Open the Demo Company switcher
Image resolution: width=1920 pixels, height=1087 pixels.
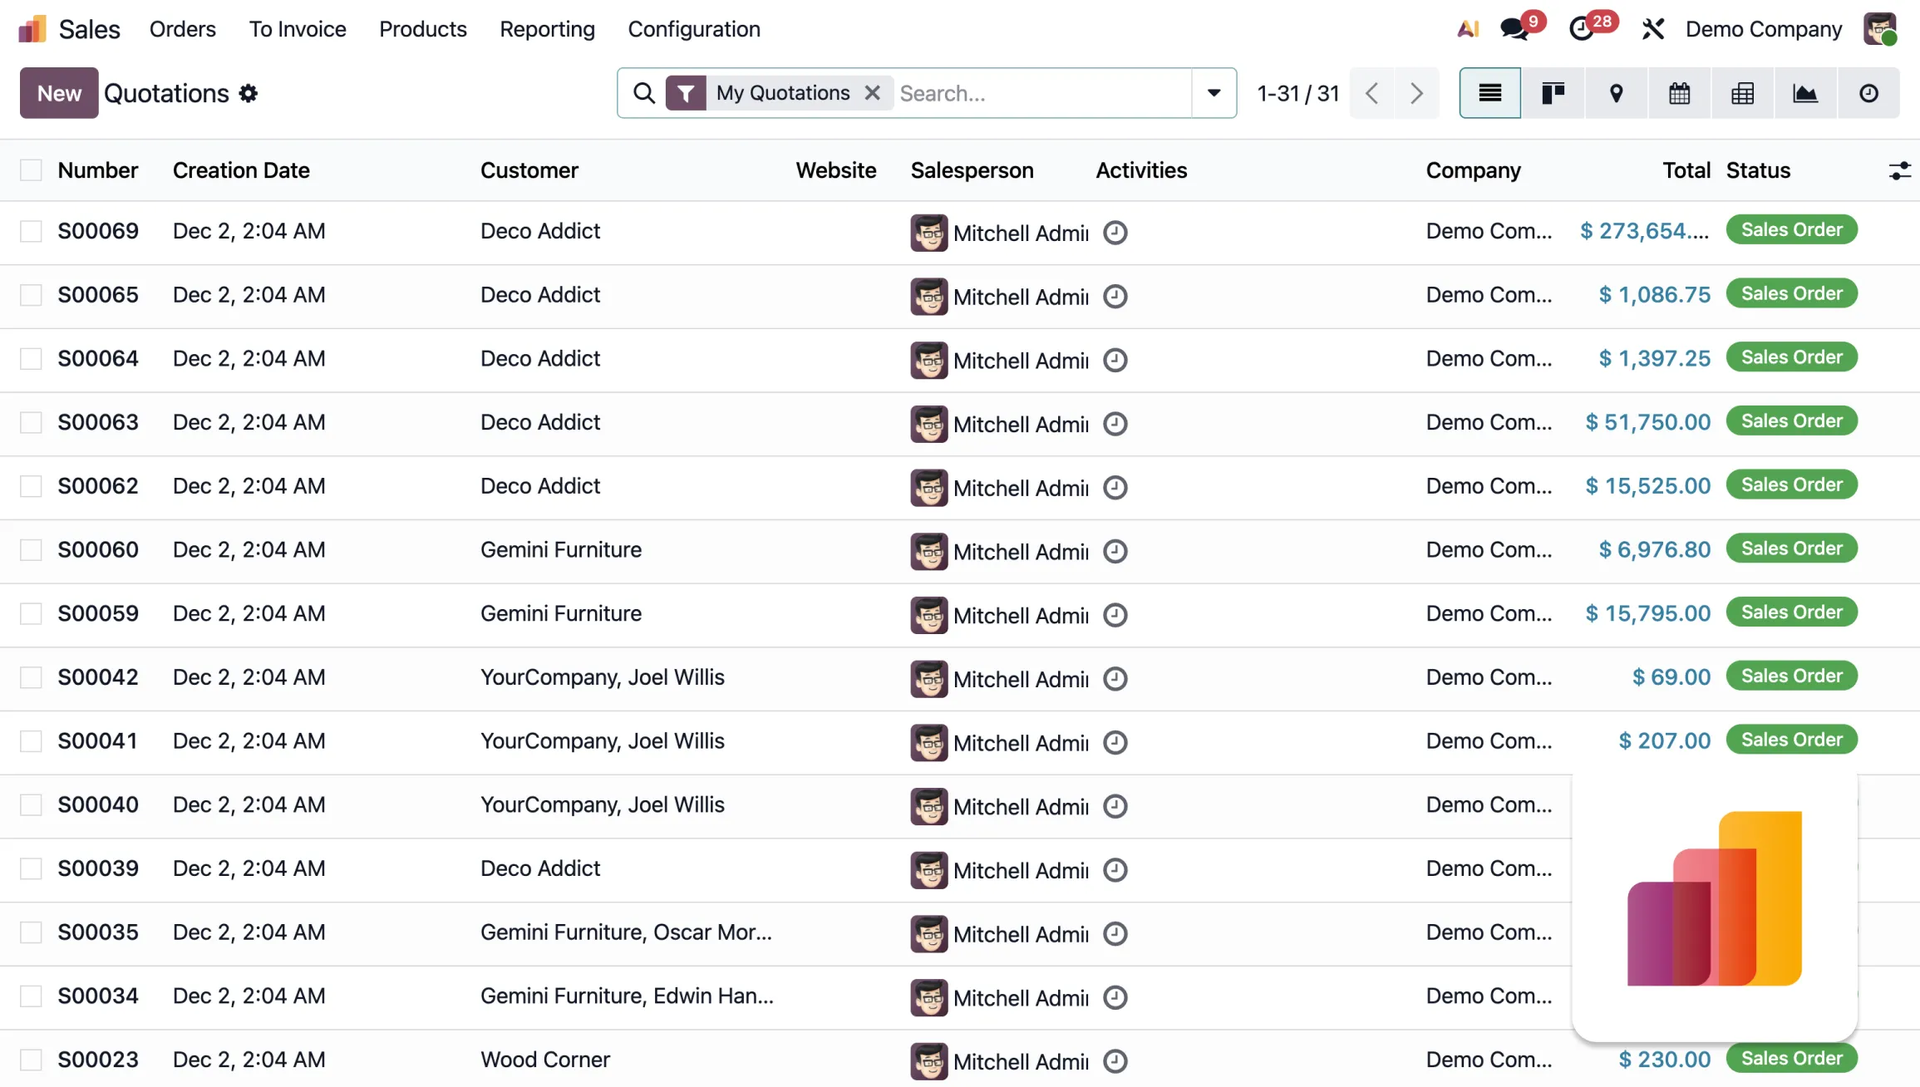1763,29
